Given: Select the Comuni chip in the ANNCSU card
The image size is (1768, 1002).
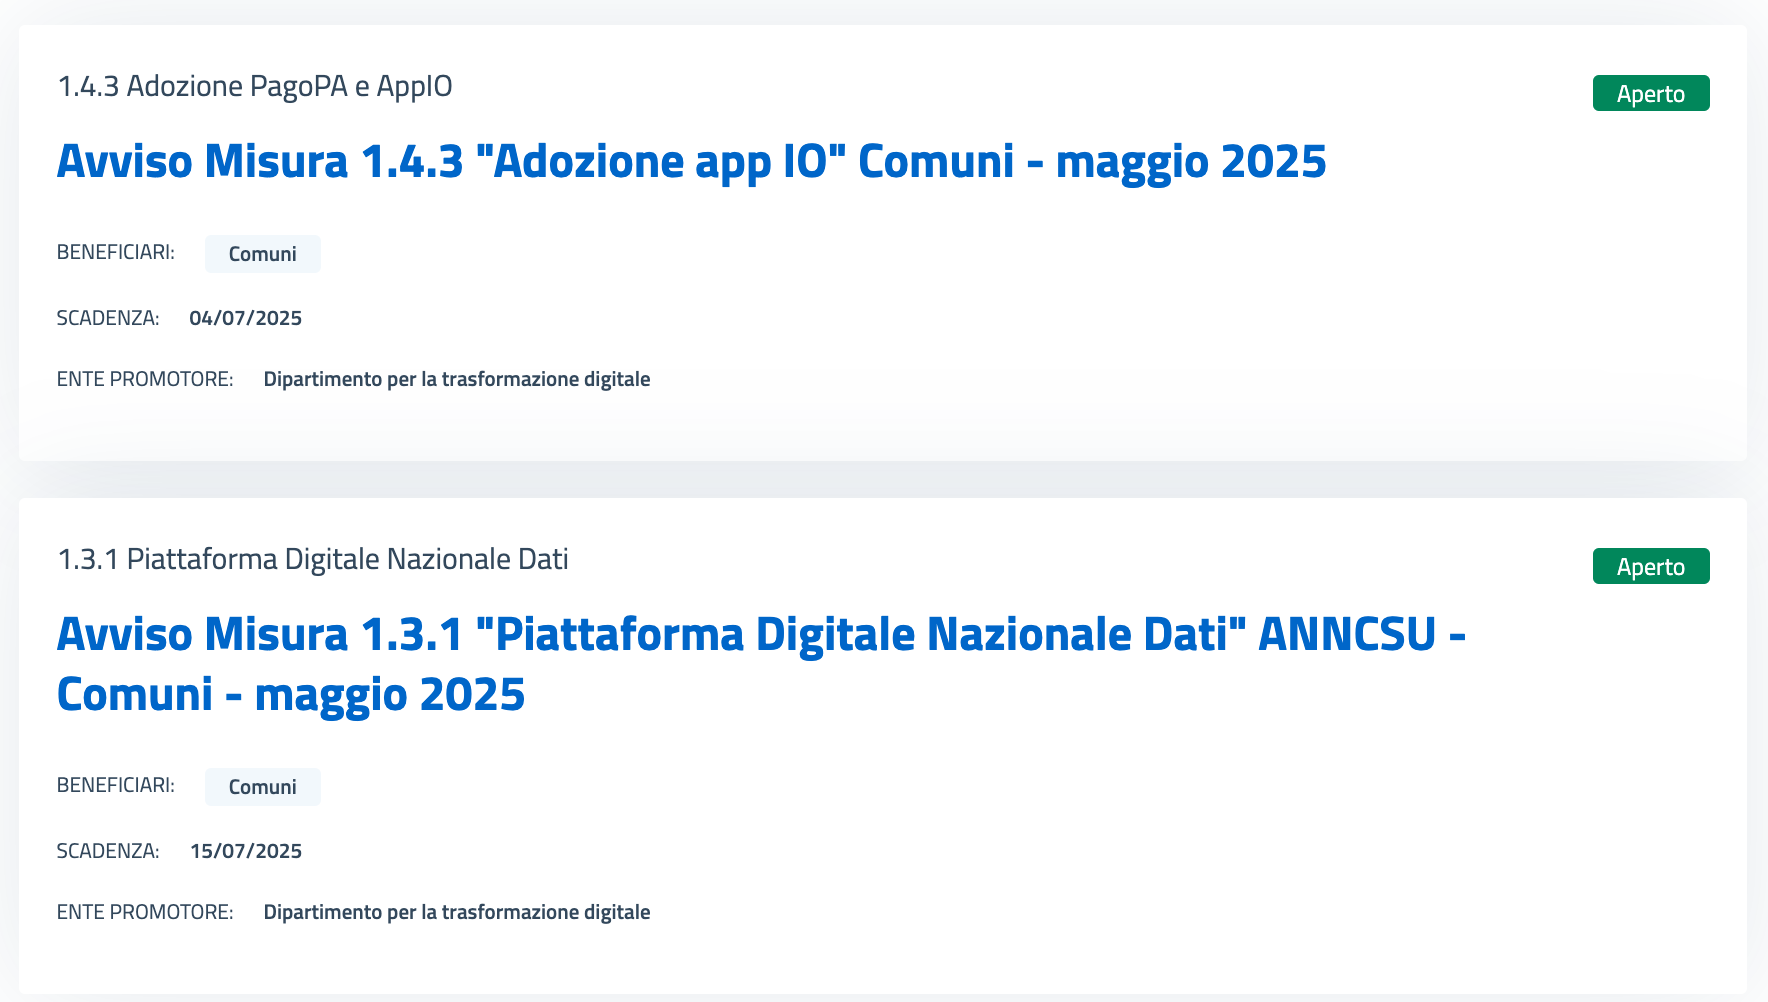Looking at the screenshot, I should pyautogui.click(x=263, y=787).
